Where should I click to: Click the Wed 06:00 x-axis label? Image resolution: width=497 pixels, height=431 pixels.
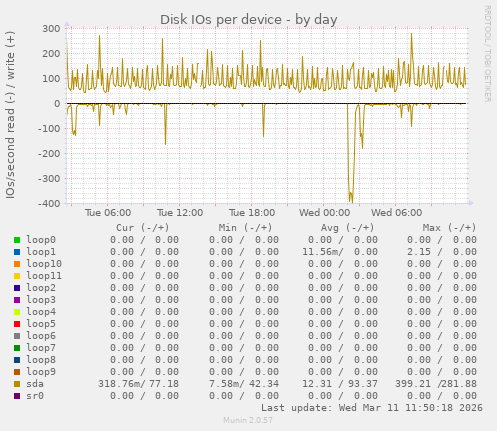pos(396,213)
